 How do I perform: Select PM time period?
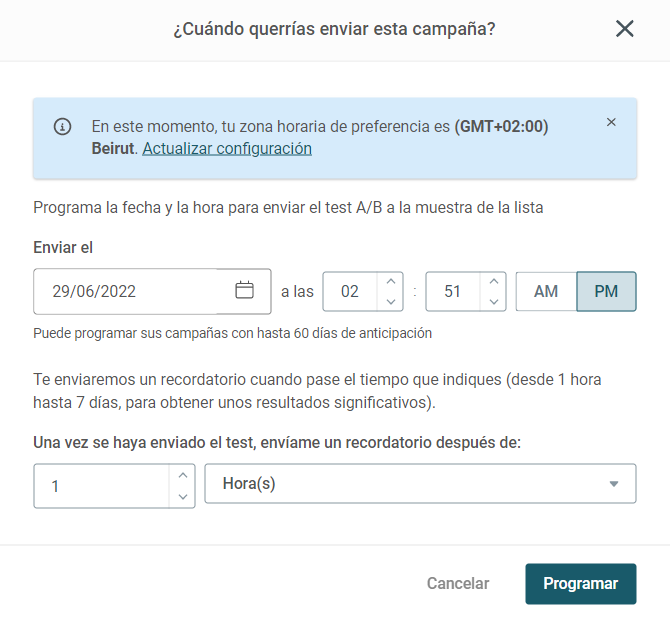(606, 291)
